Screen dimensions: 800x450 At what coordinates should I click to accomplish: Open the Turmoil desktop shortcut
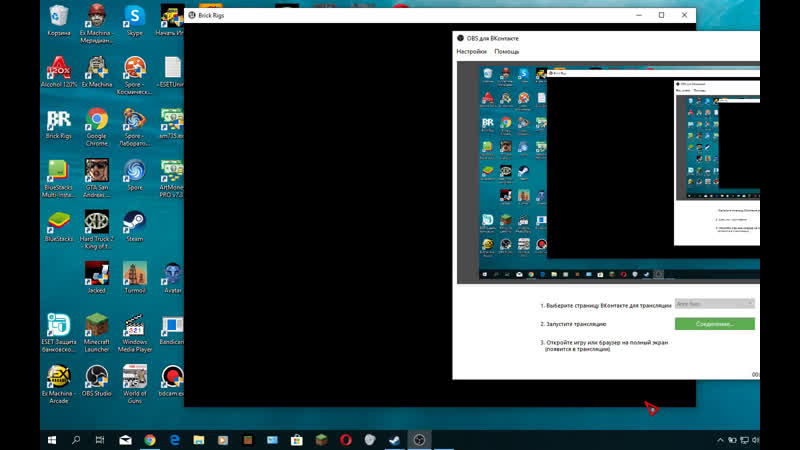[x=135, y=278]
